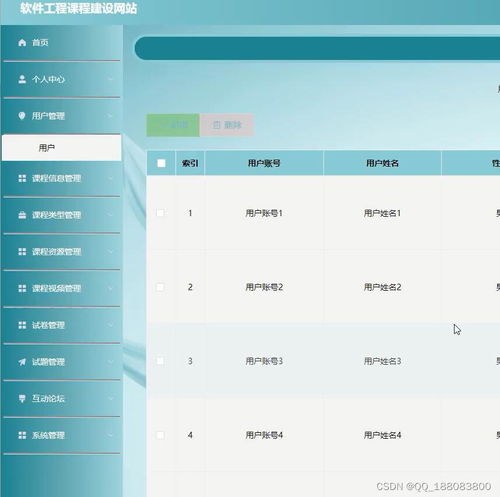This screenshot has width=500, height=497.
Task: Click the pin icon beside 用户管理
Action: (x=22, y=116)
